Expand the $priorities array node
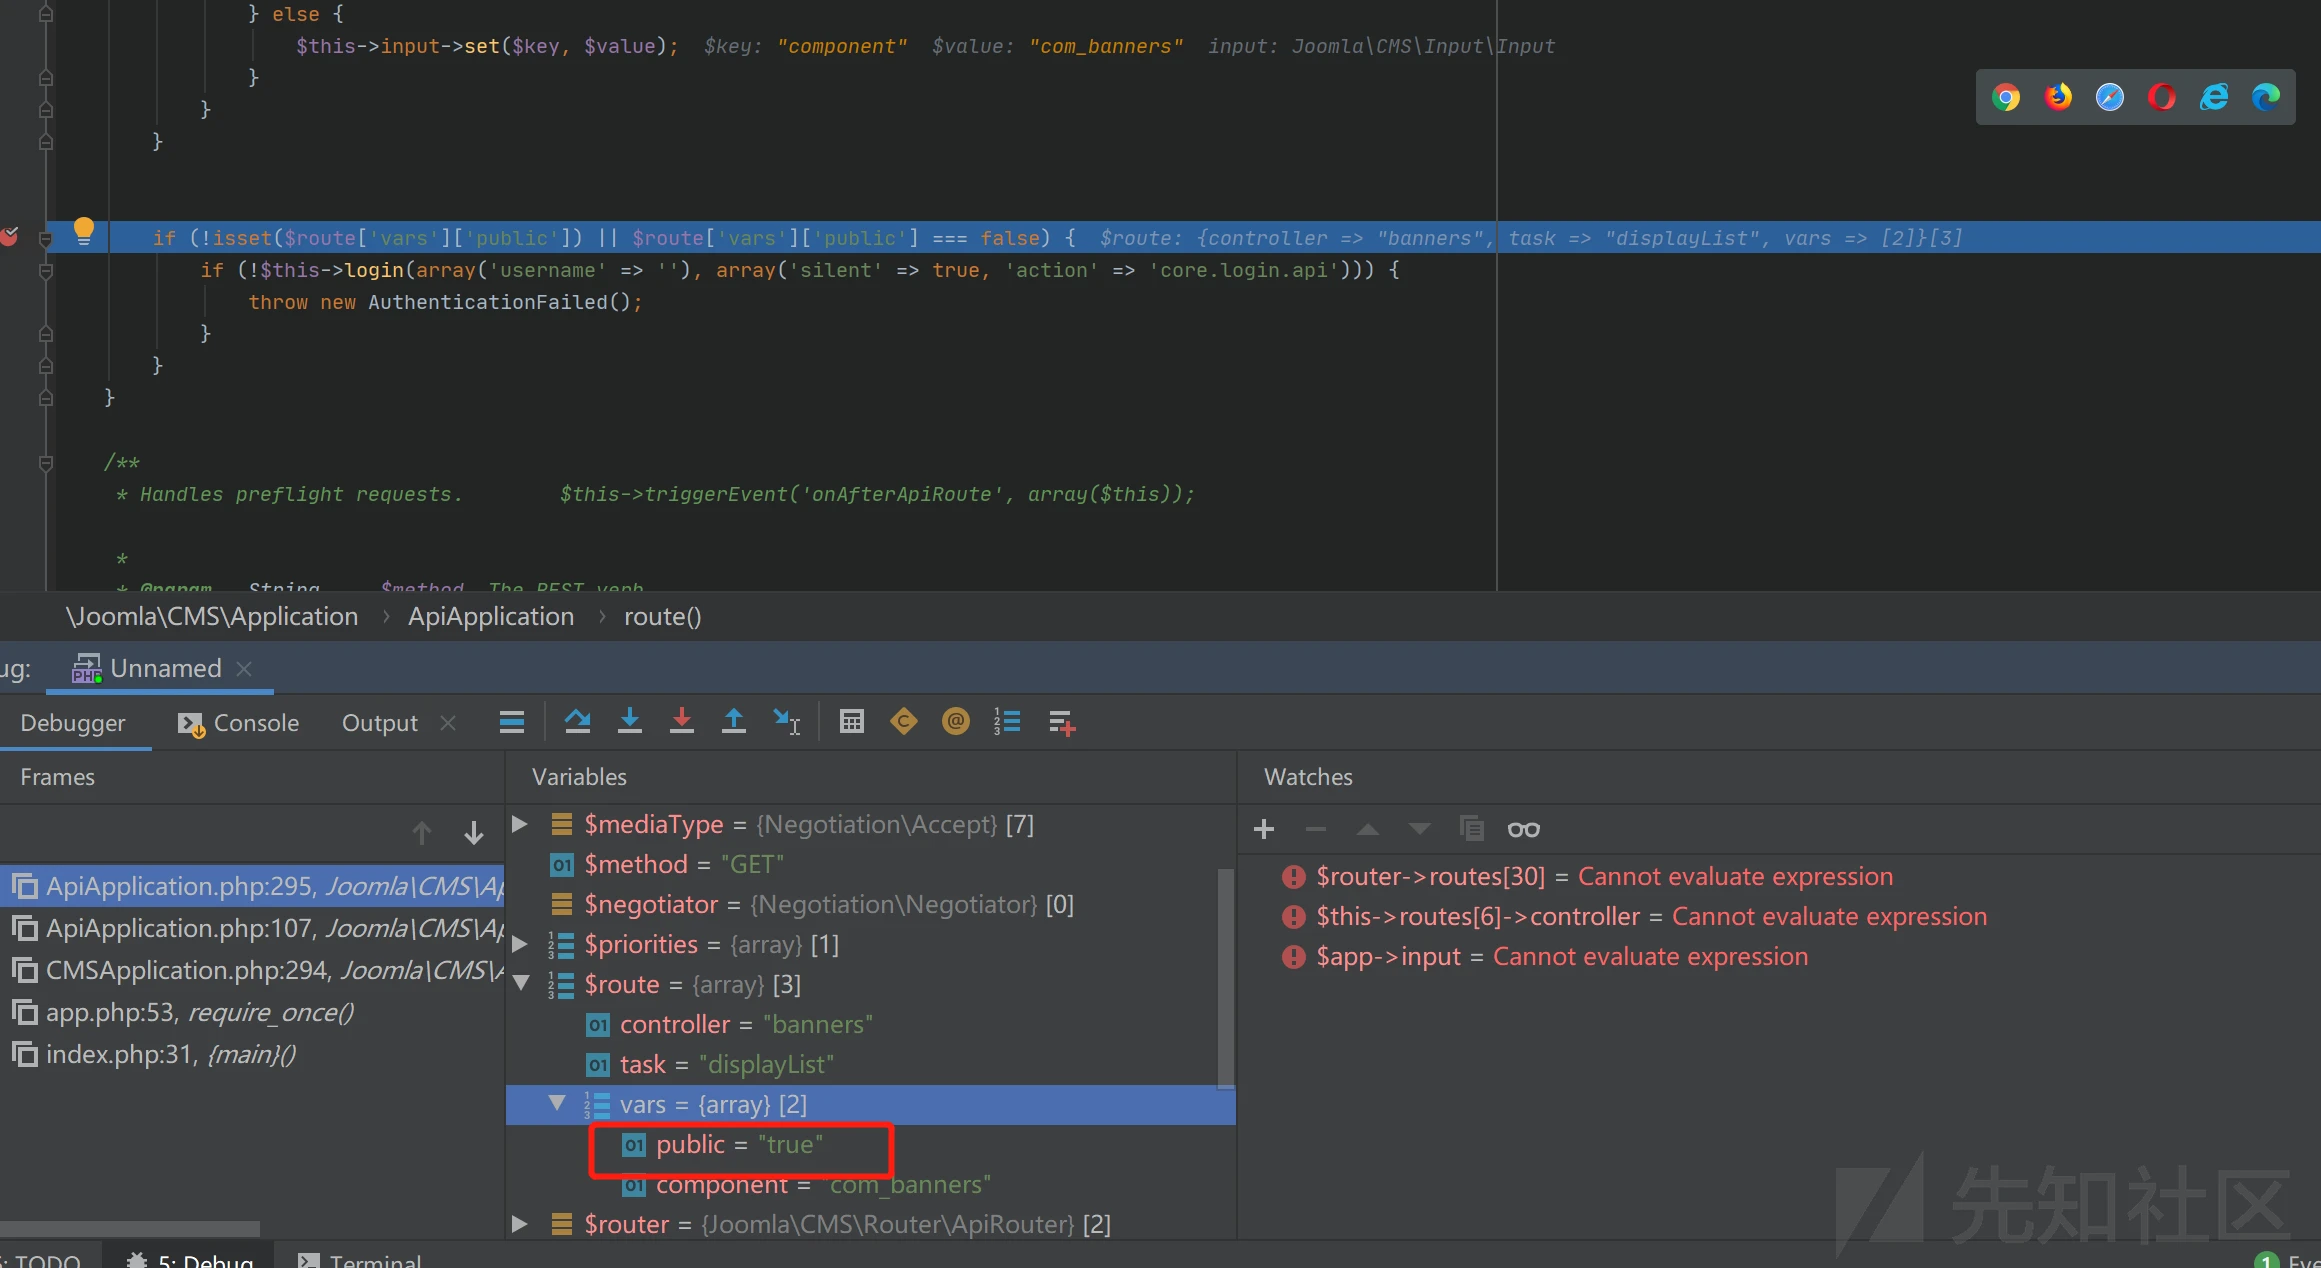Screen dimensions: 2321x1268 coord(520,944)
